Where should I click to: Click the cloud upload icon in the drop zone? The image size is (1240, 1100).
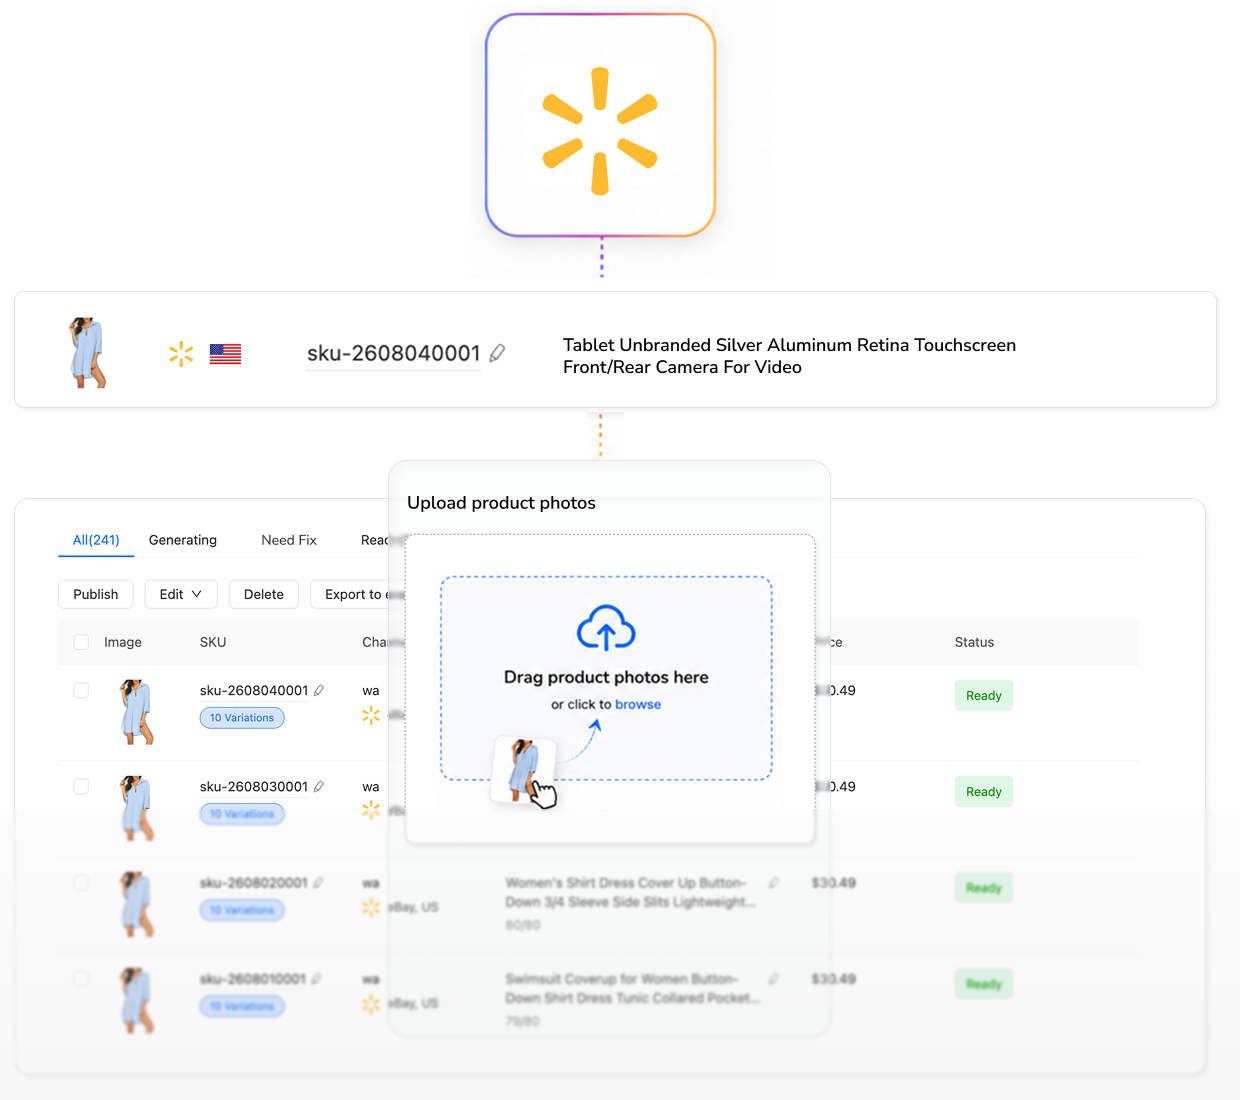(x=606, y=628)
